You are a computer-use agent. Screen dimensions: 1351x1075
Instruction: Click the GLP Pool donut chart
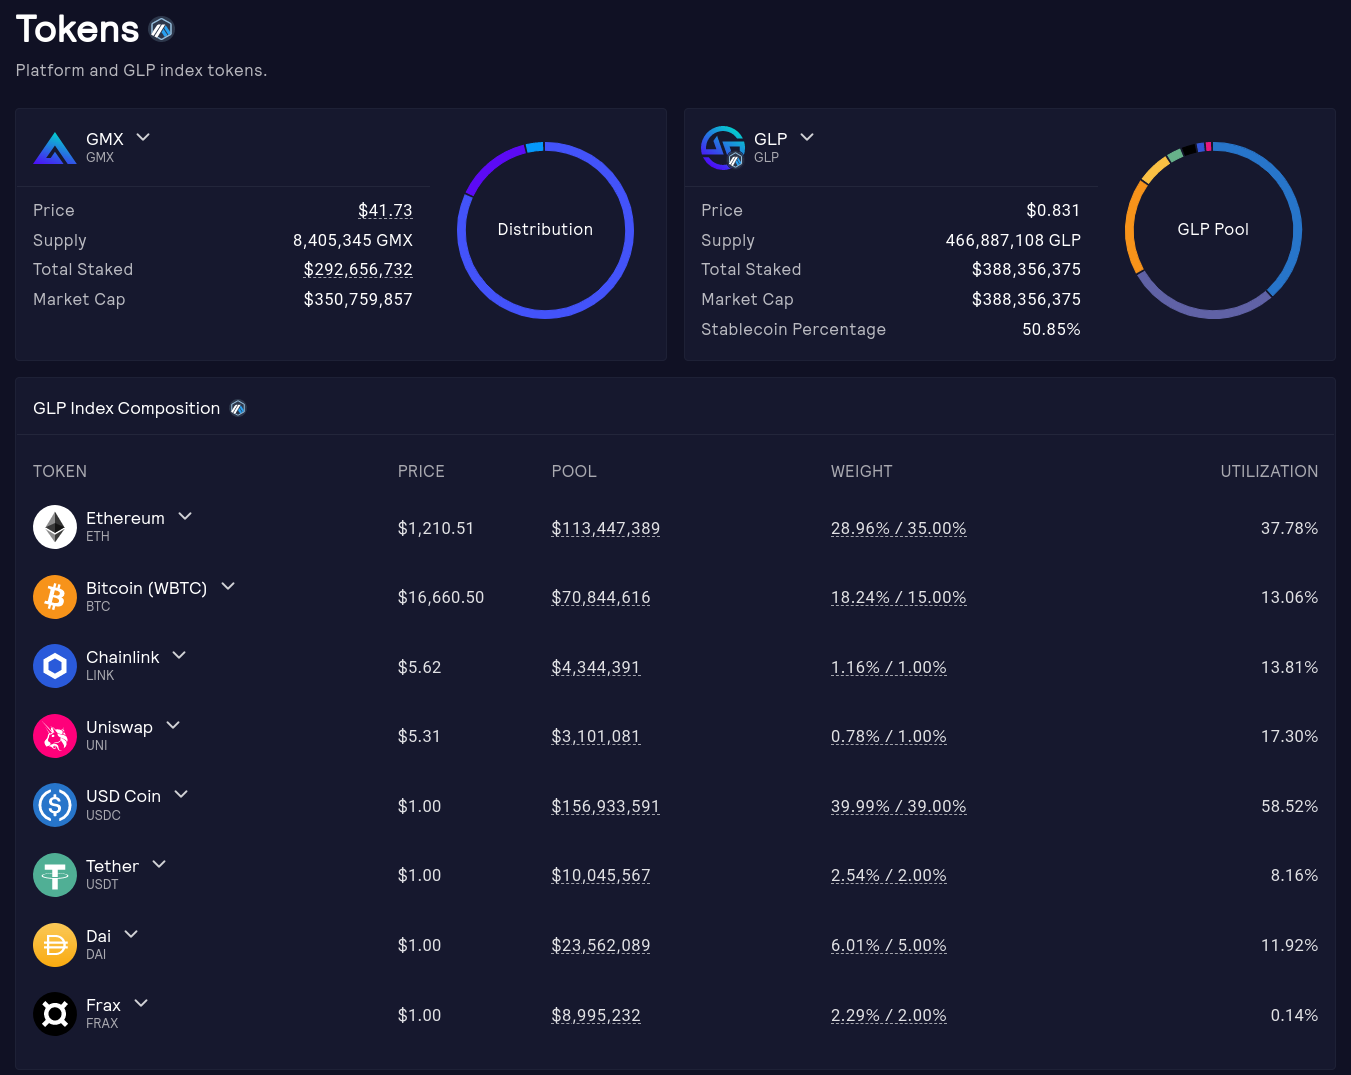click(1213, 230)
